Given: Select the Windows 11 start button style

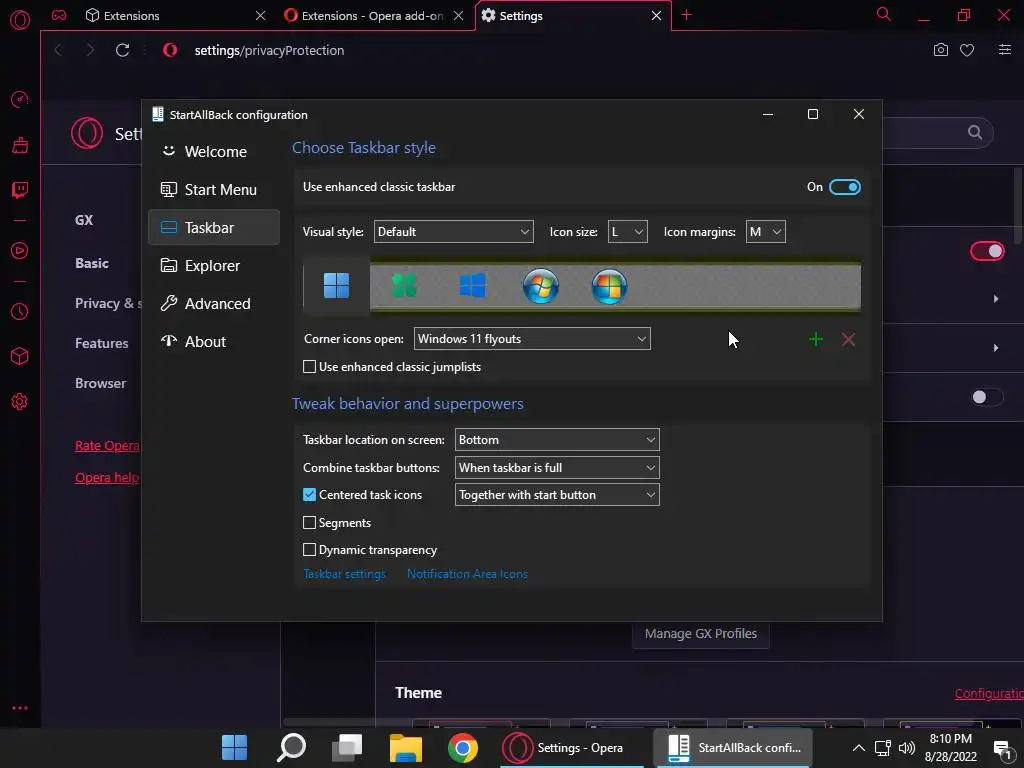Looking at the screenshot, I should [x=336, y=285].
